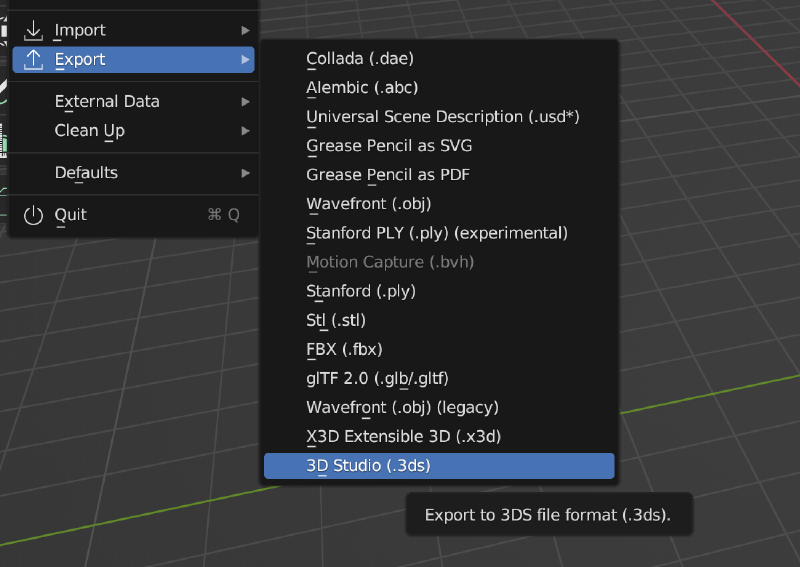Choose Grease Pencil as SVG
Viewport: 800px width, 567px height.
point(439,146)
